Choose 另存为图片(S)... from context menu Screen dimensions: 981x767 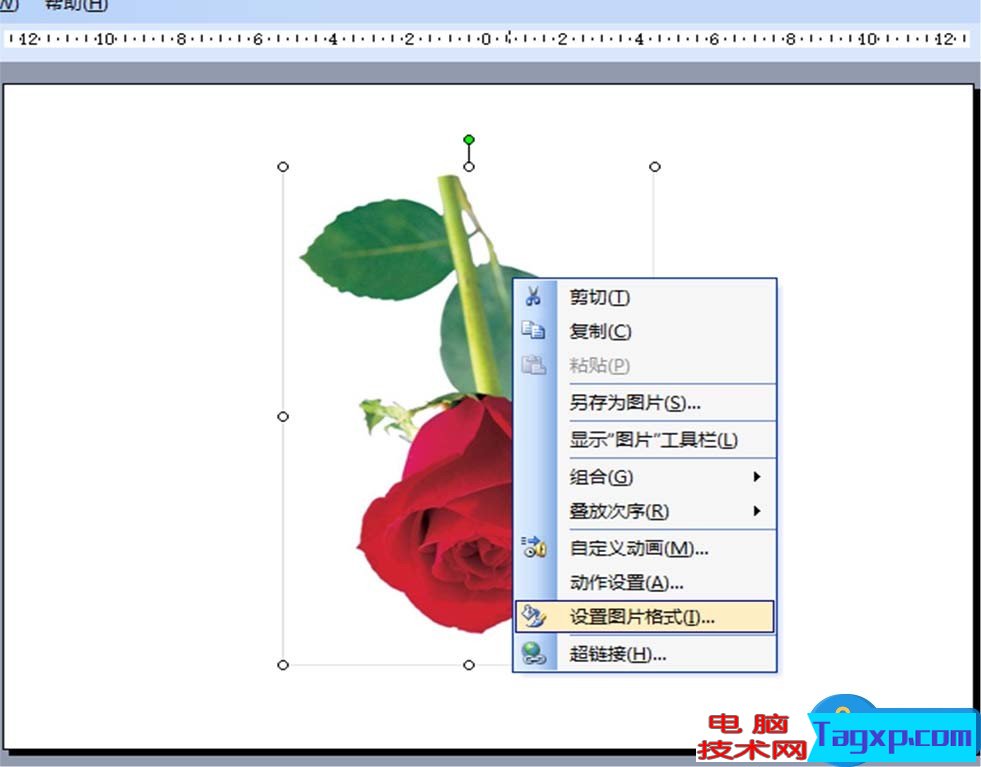[635, 403]
